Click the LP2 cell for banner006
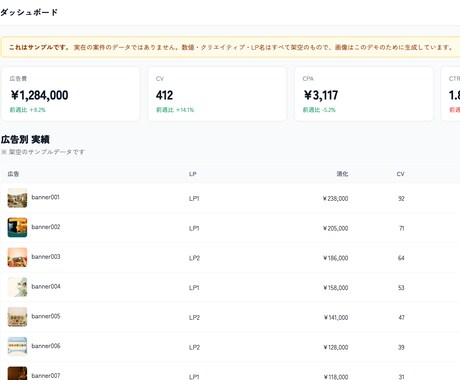Screen dimensions: 460x380 pyautogui.click(x=194, y=347)
